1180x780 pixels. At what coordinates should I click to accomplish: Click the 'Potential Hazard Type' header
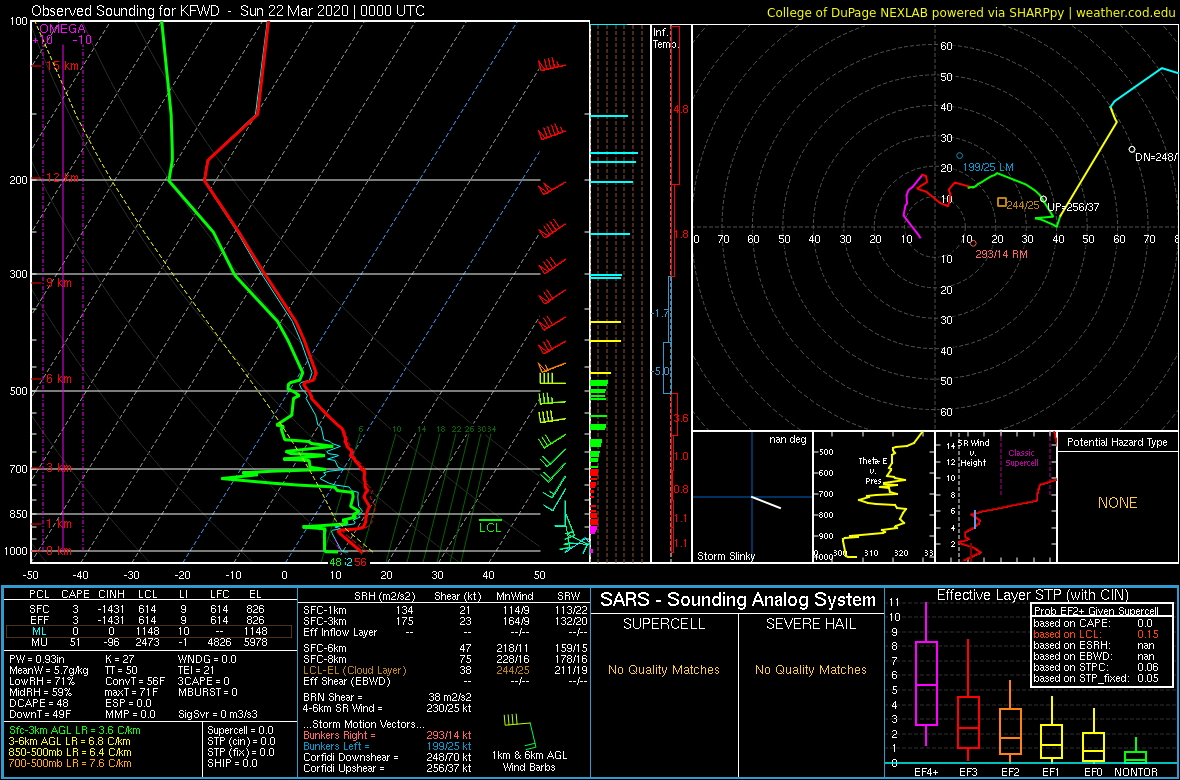tap(1117, 442)
